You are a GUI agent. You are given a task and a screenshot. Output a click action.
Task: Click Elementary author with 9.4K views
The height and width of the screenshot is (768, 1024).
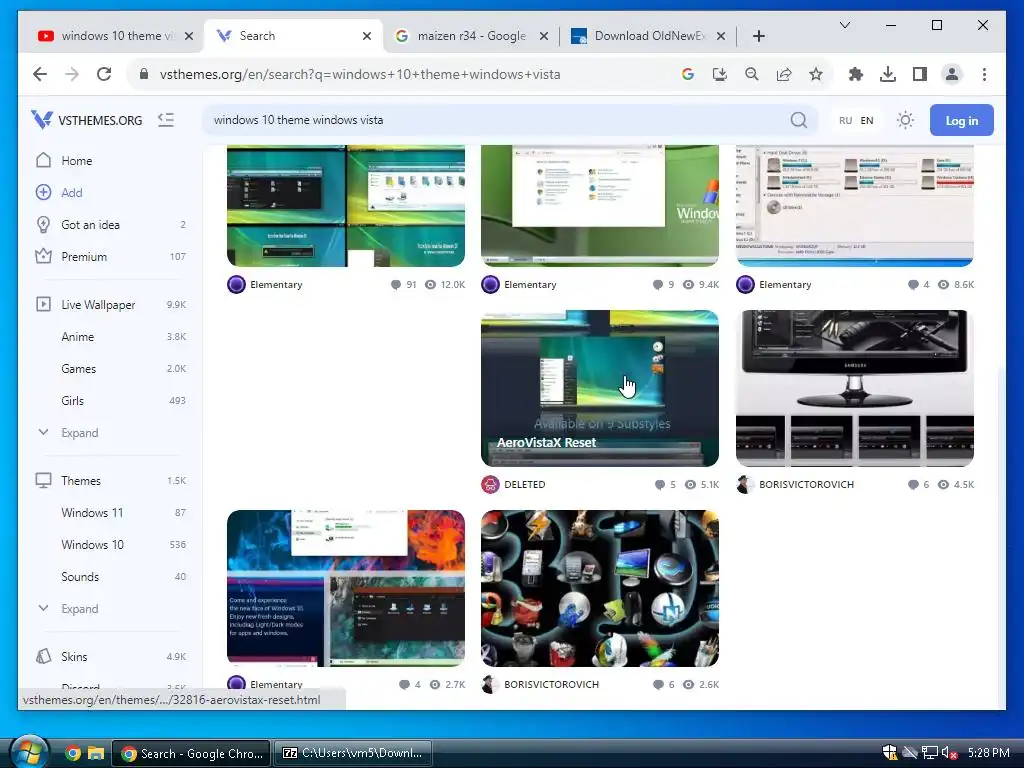tap(530, 285)
